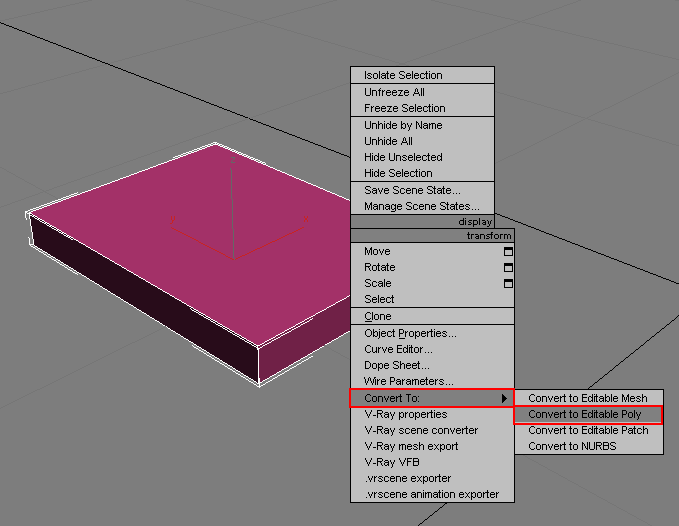679x526 pixels.
Task: Choose Isolate Selection in quad menu
Action: pyautogui.click(x=422, y=75)
